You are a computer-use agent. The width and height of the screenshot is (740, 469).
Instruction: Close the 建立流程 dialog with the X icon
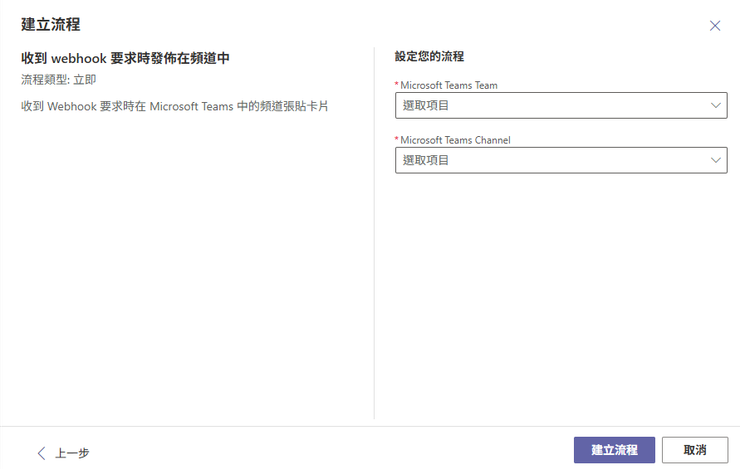pos(714,26)
